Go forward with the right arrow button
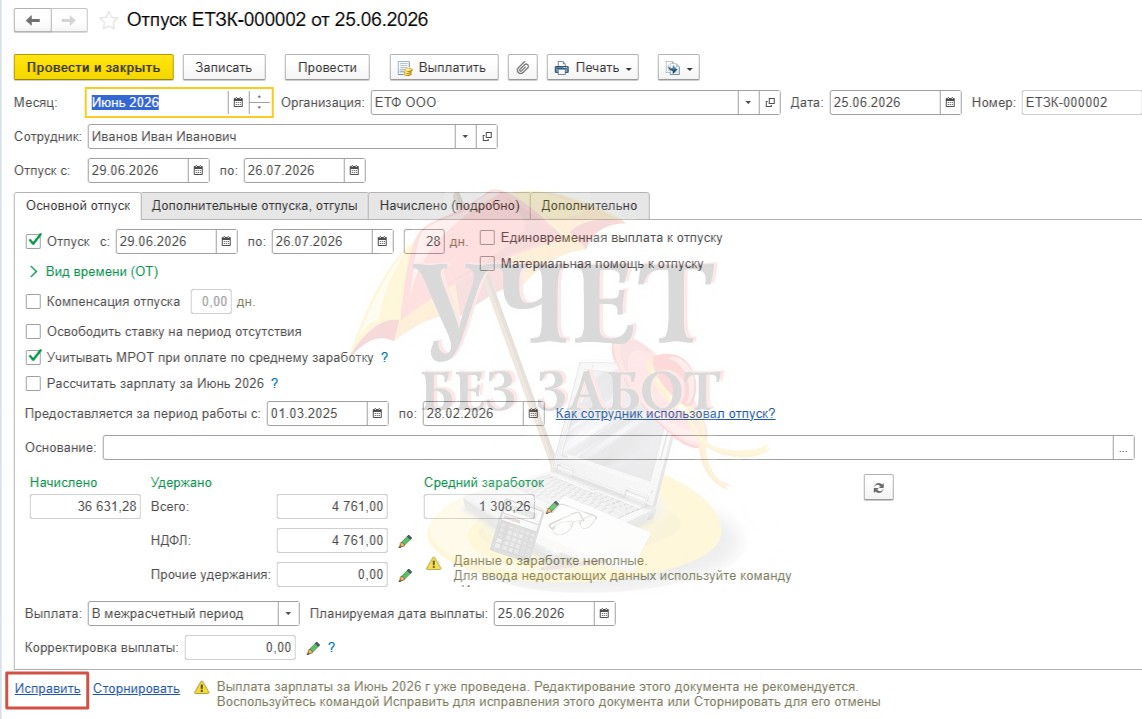1142x719 pixels. pos(69,20)
